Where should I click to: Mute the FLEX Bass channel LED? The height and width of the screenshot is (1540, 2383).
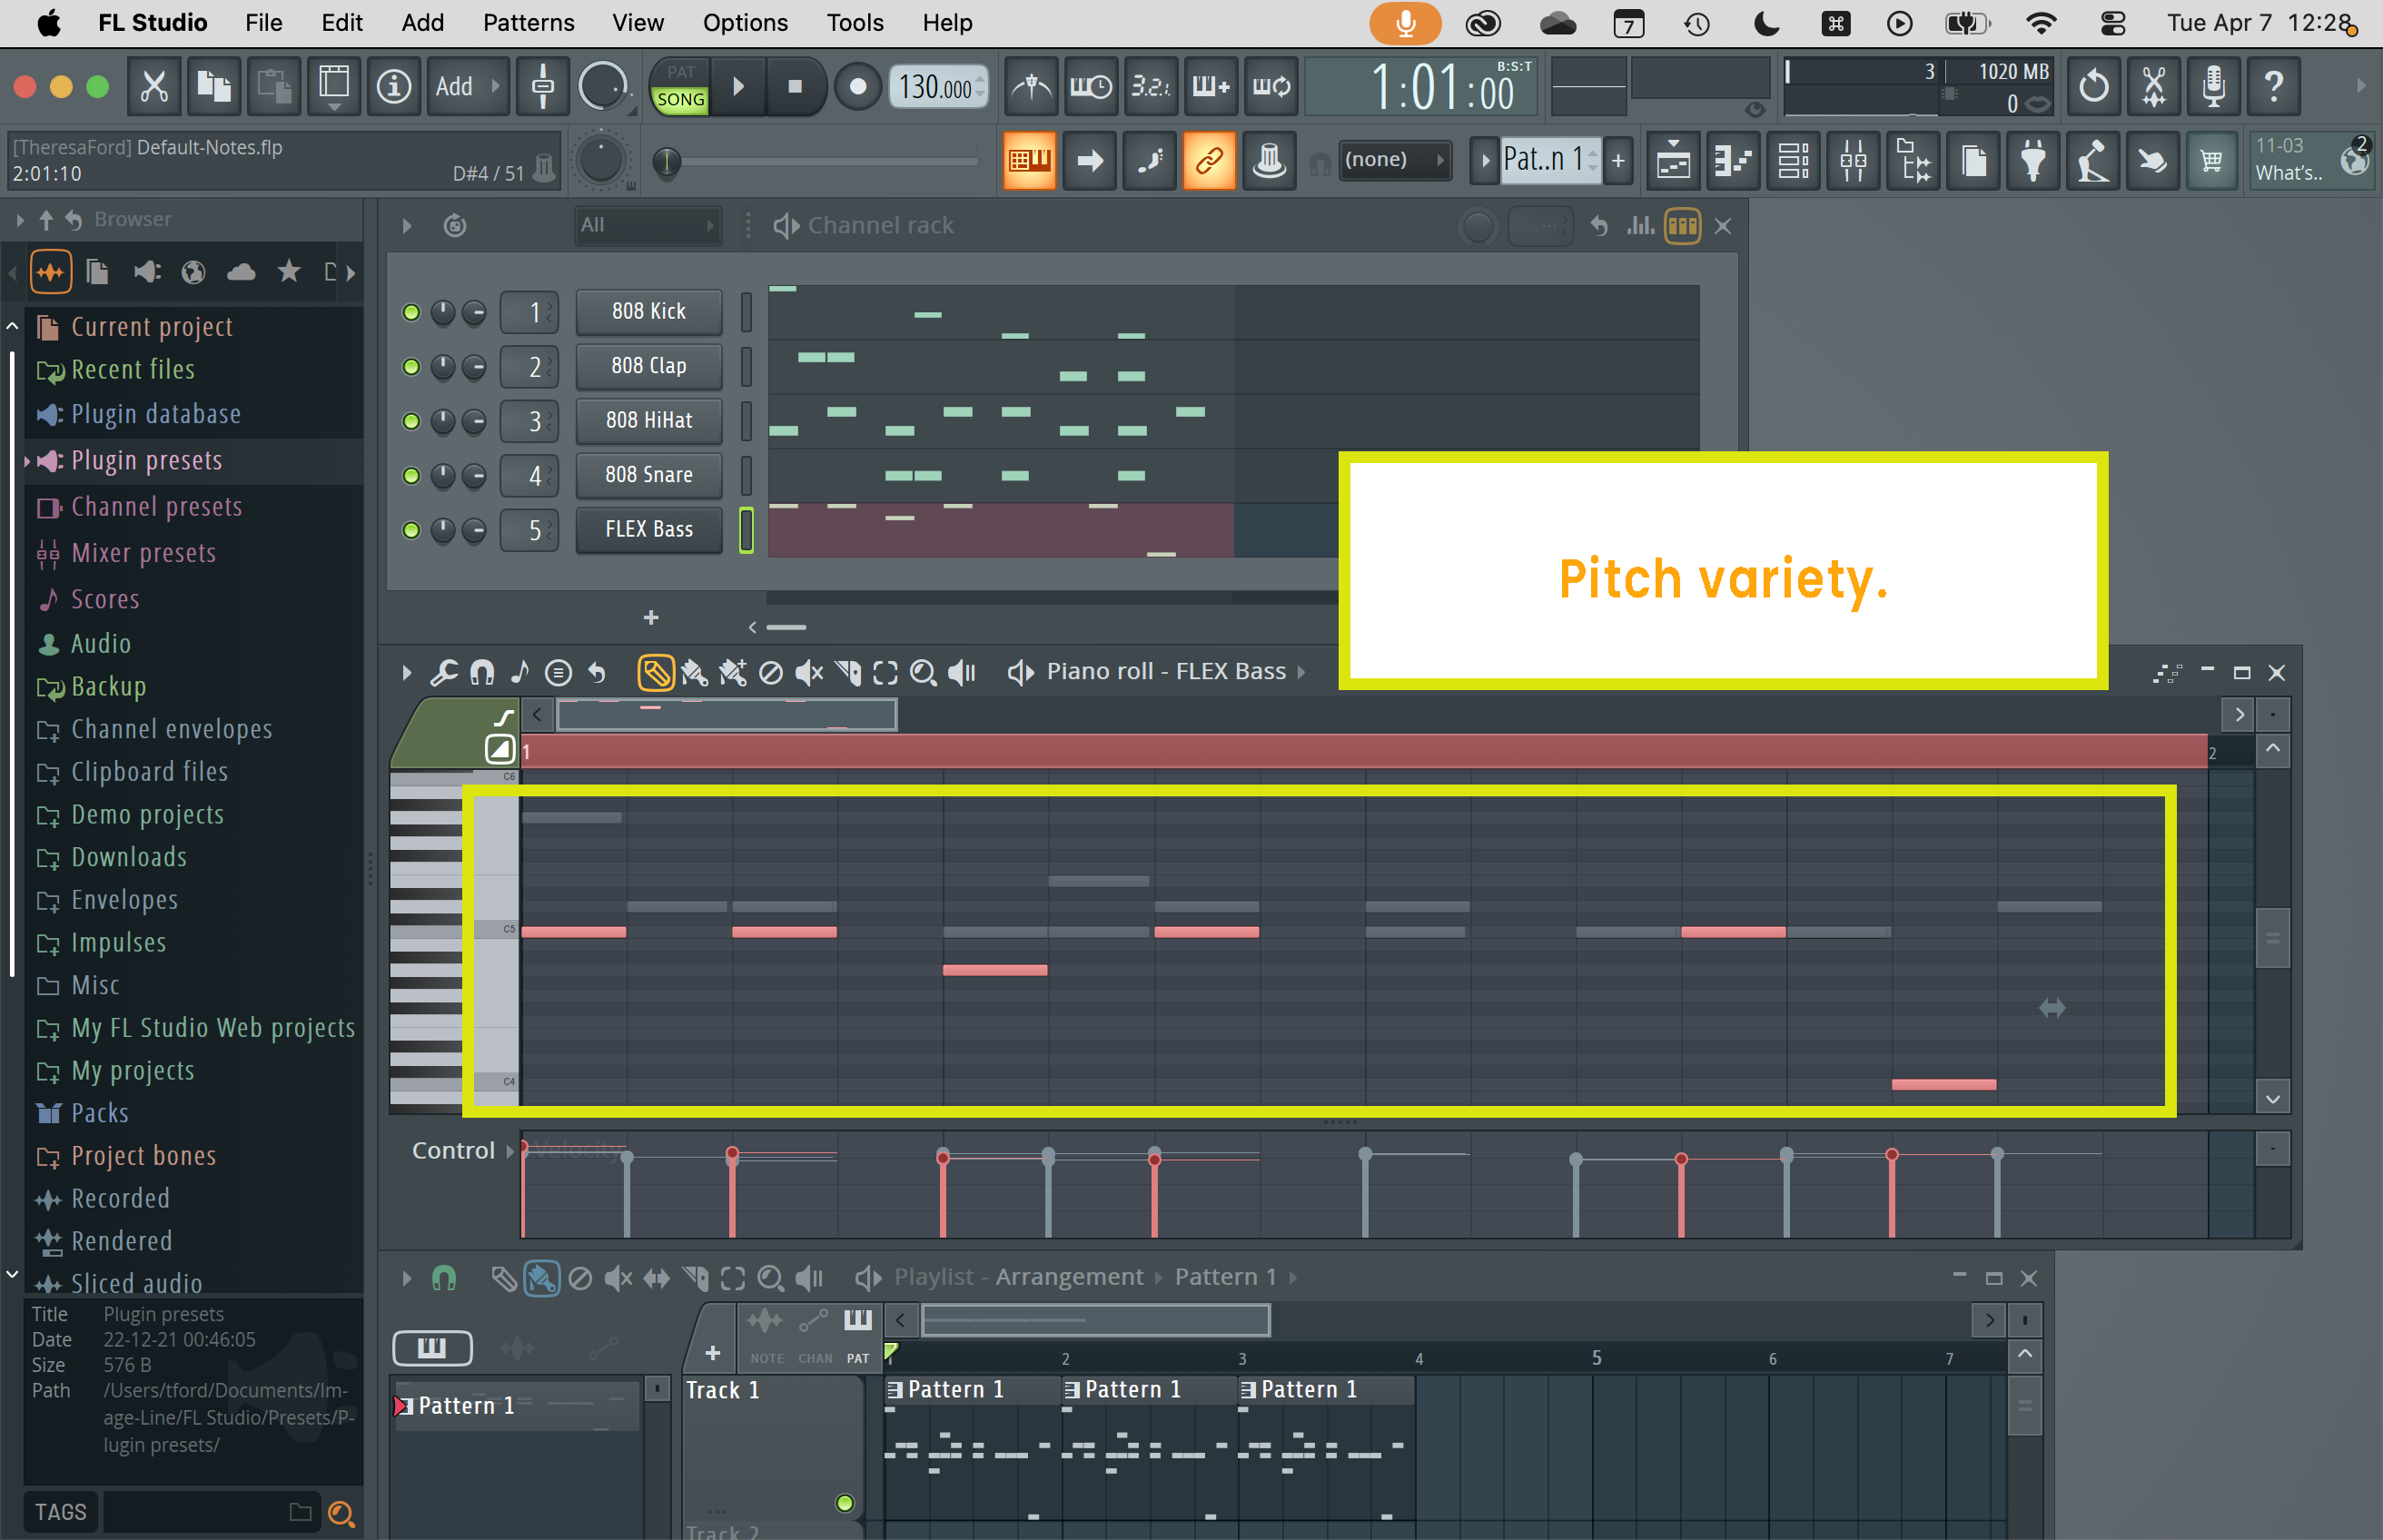point(410,530)
